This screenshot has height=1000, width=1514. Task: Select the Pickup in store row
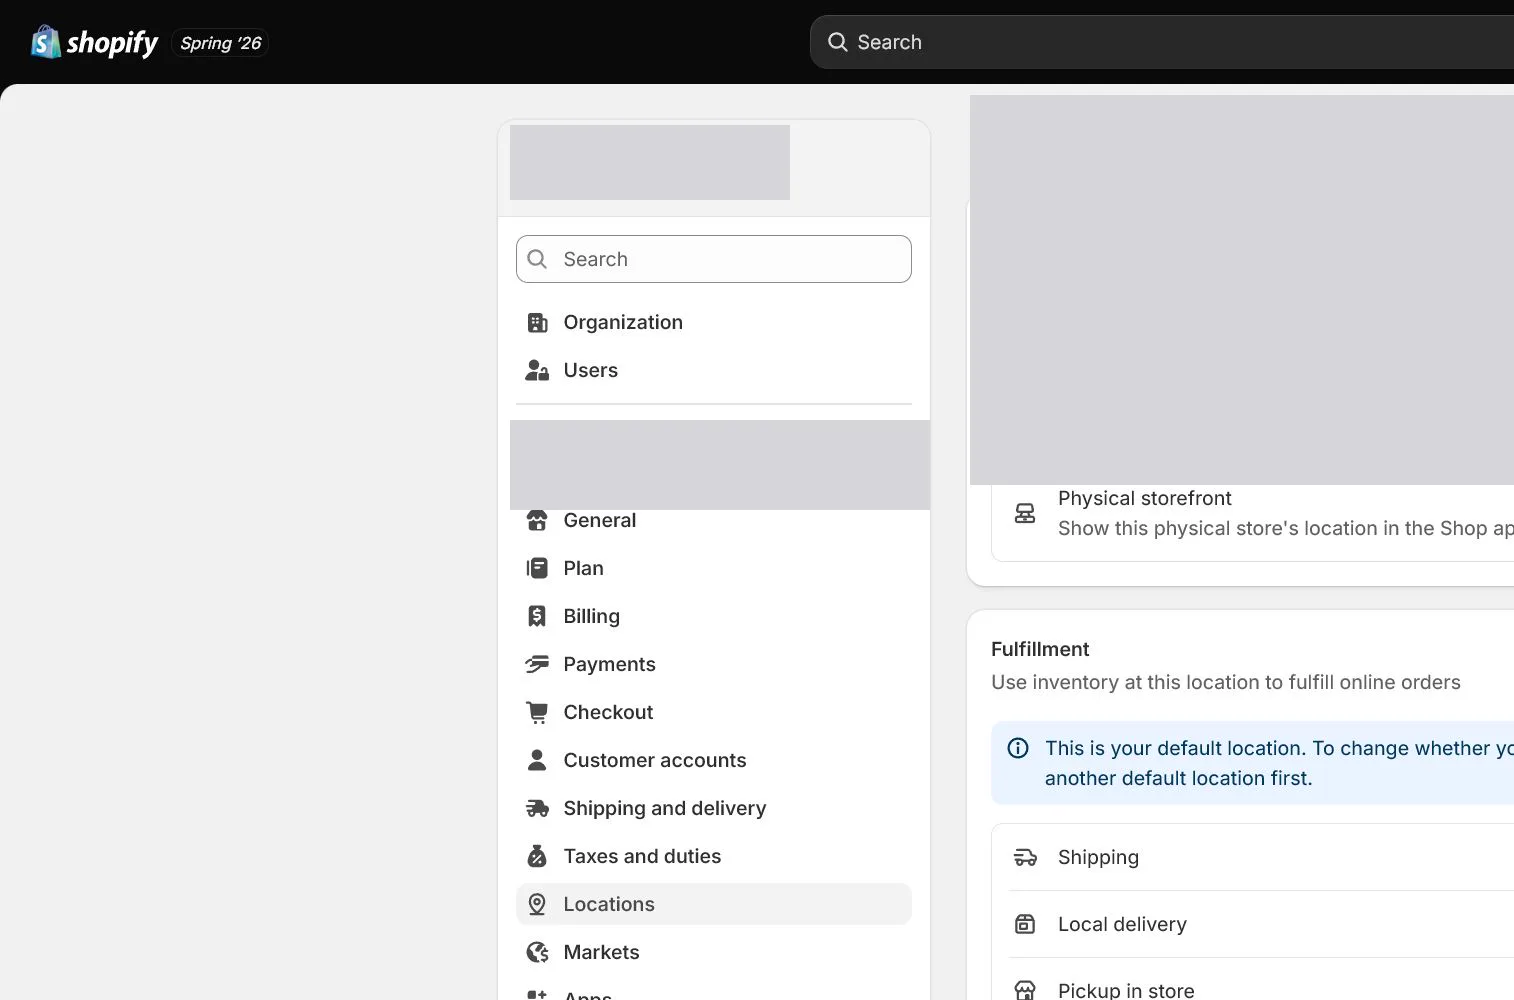pos(1253,980)
